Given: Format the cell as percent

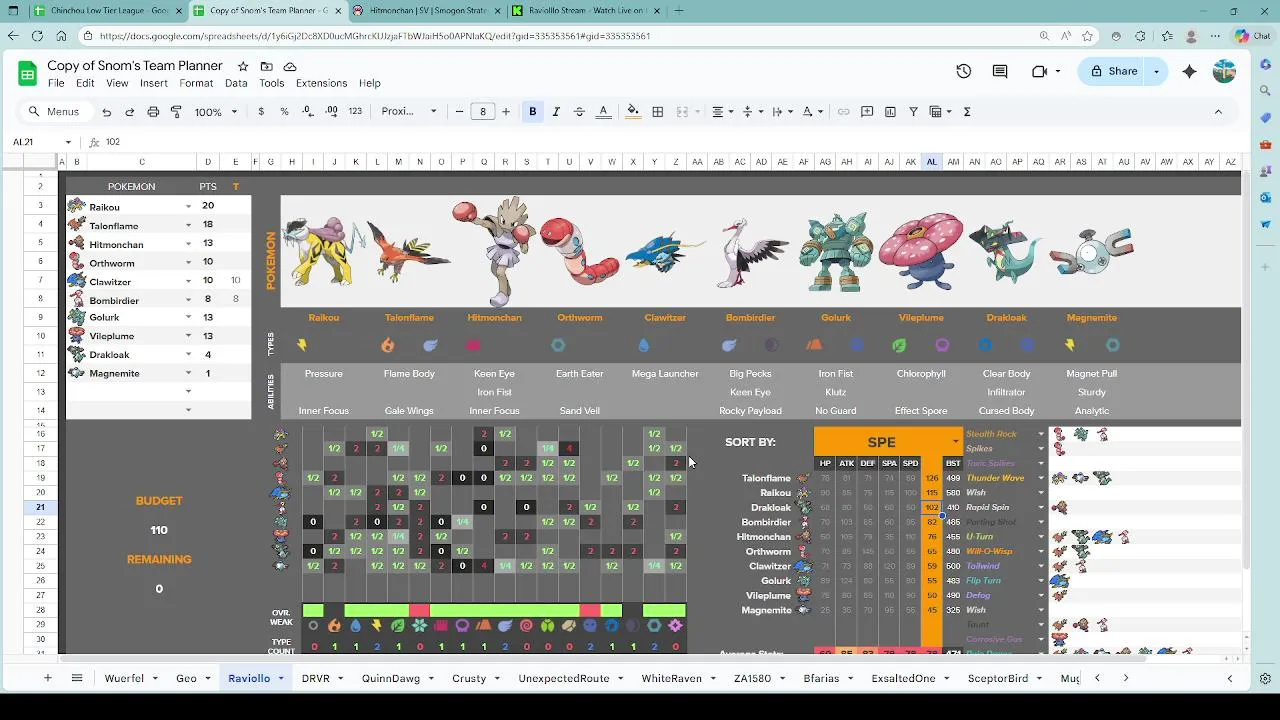Looking at the screenshot, I should (284, 112).
